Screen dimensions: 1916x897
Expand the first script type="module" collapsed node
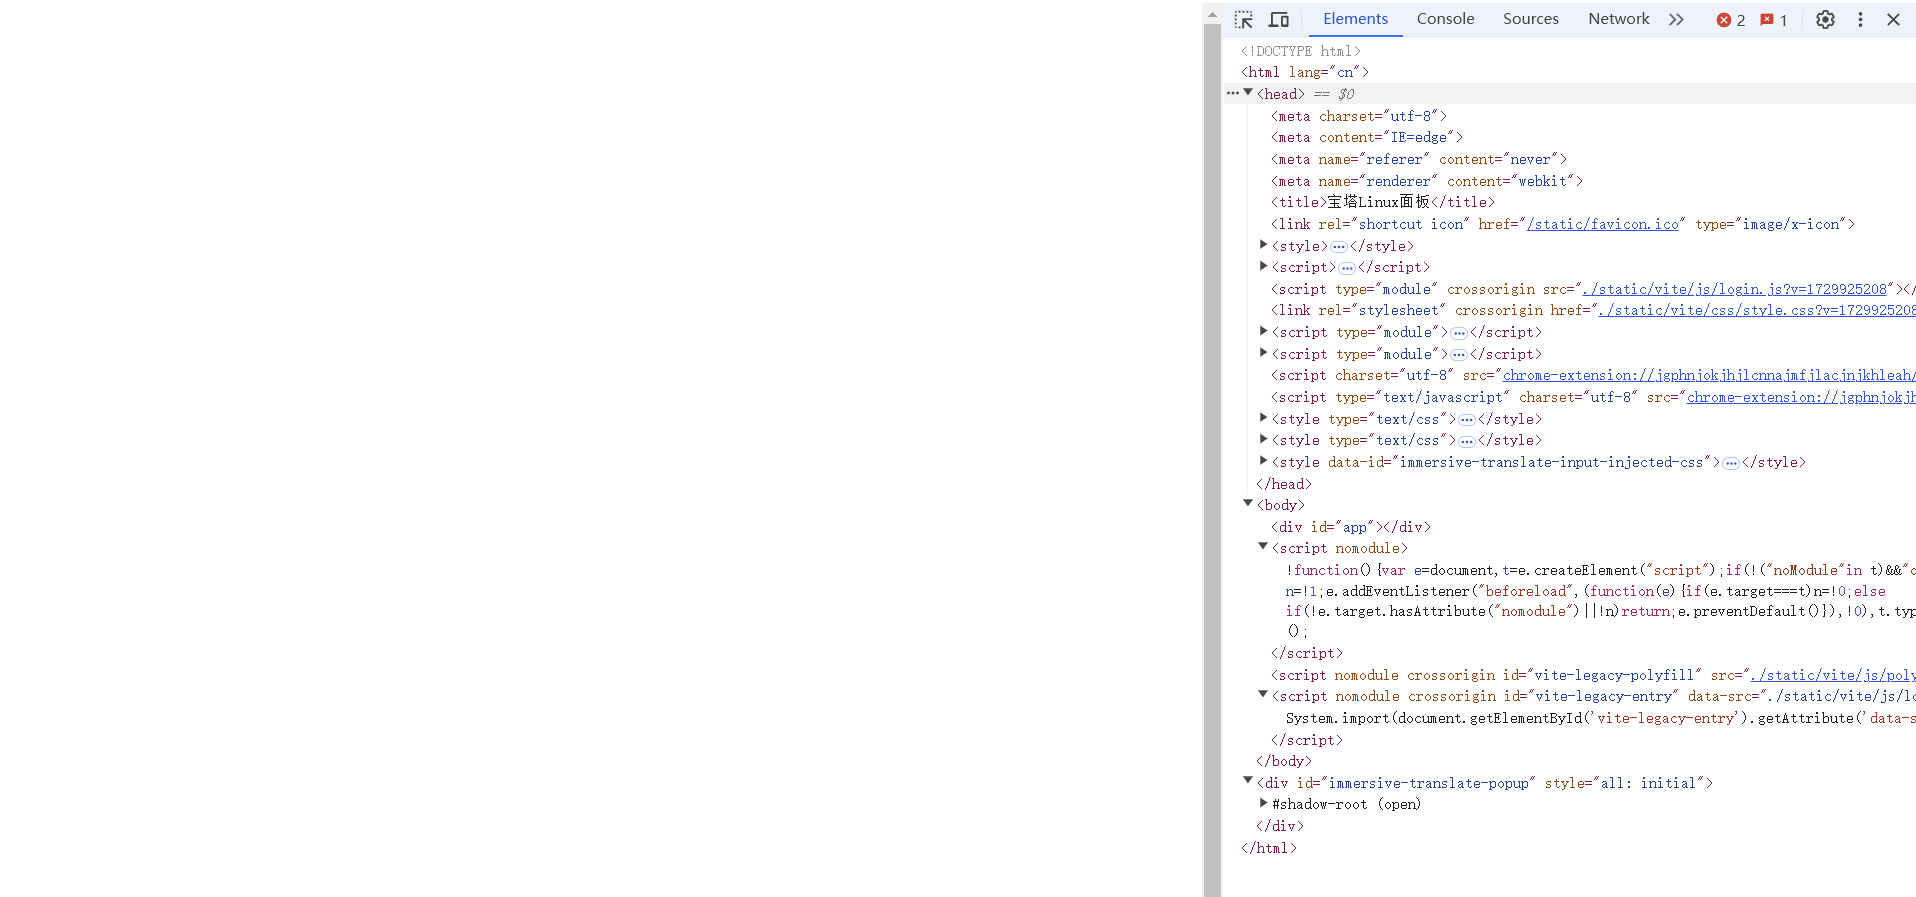(x=1263, y=332)
